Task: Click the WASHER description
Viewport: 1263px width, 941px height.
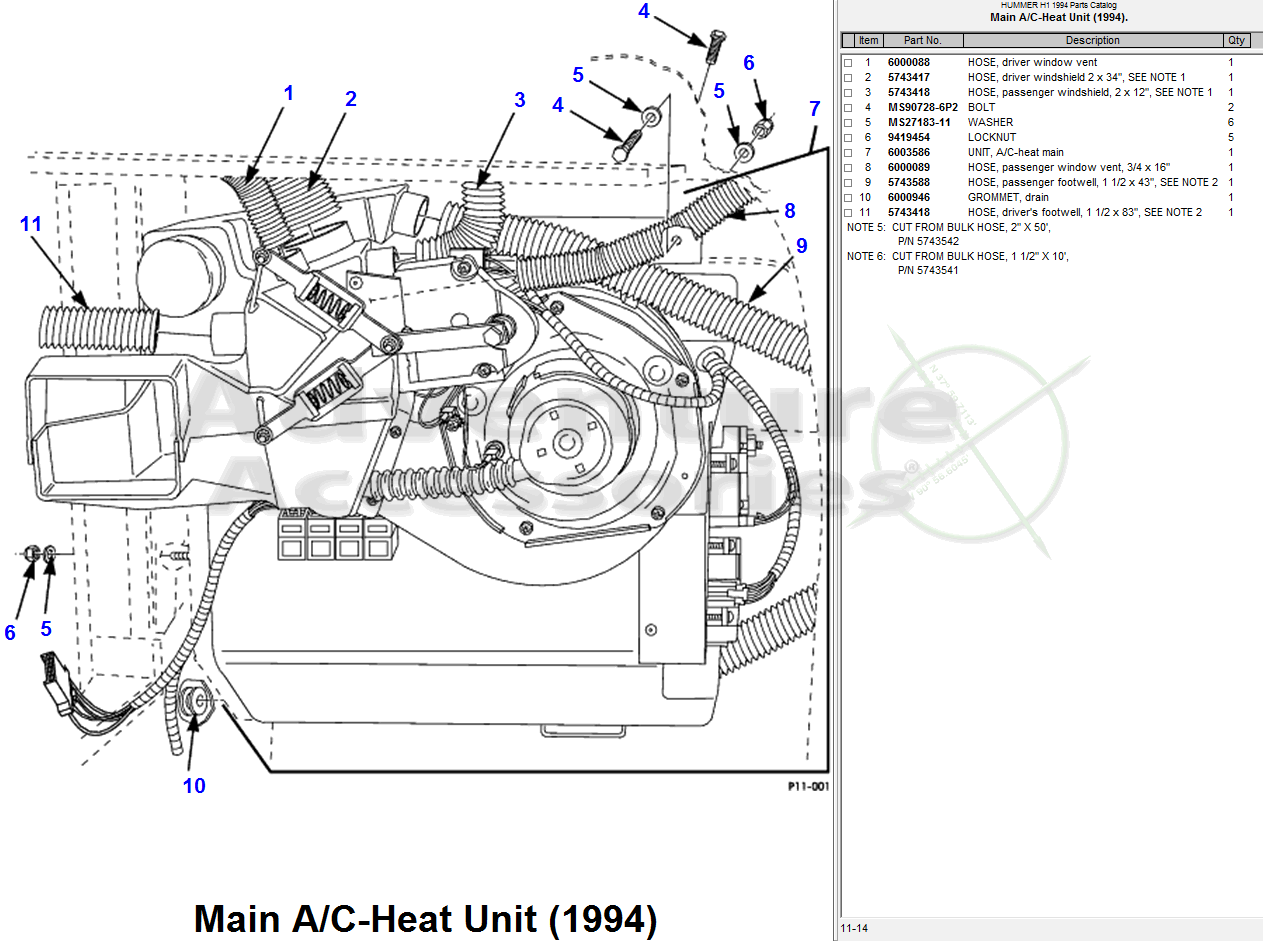Action: tap(990, 123)
